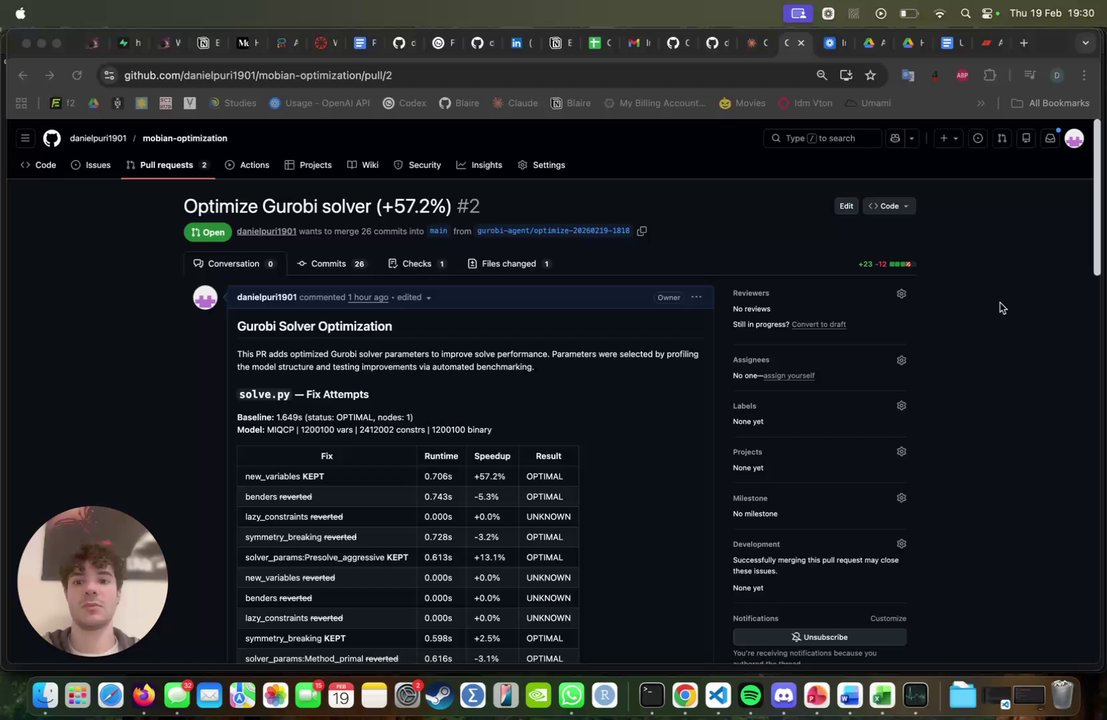Image resolution: width=1107 pixels, height=720 pixels.
Task: Open the Wiki repository tab
Action: (363, 165)
